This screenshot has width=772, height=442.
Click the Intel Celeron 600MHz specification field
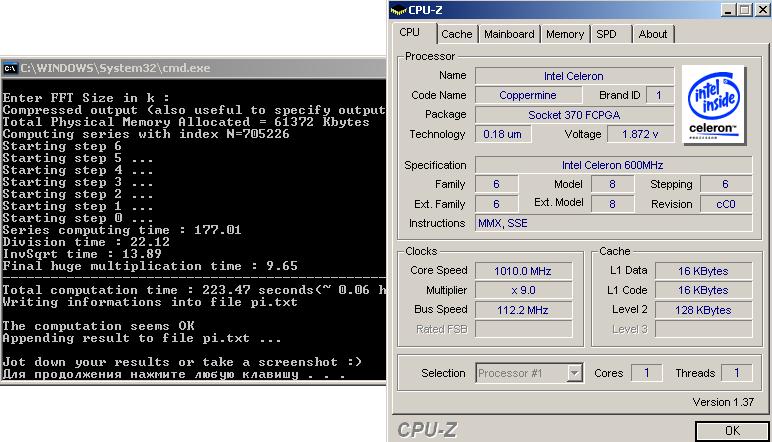[613, 165]
